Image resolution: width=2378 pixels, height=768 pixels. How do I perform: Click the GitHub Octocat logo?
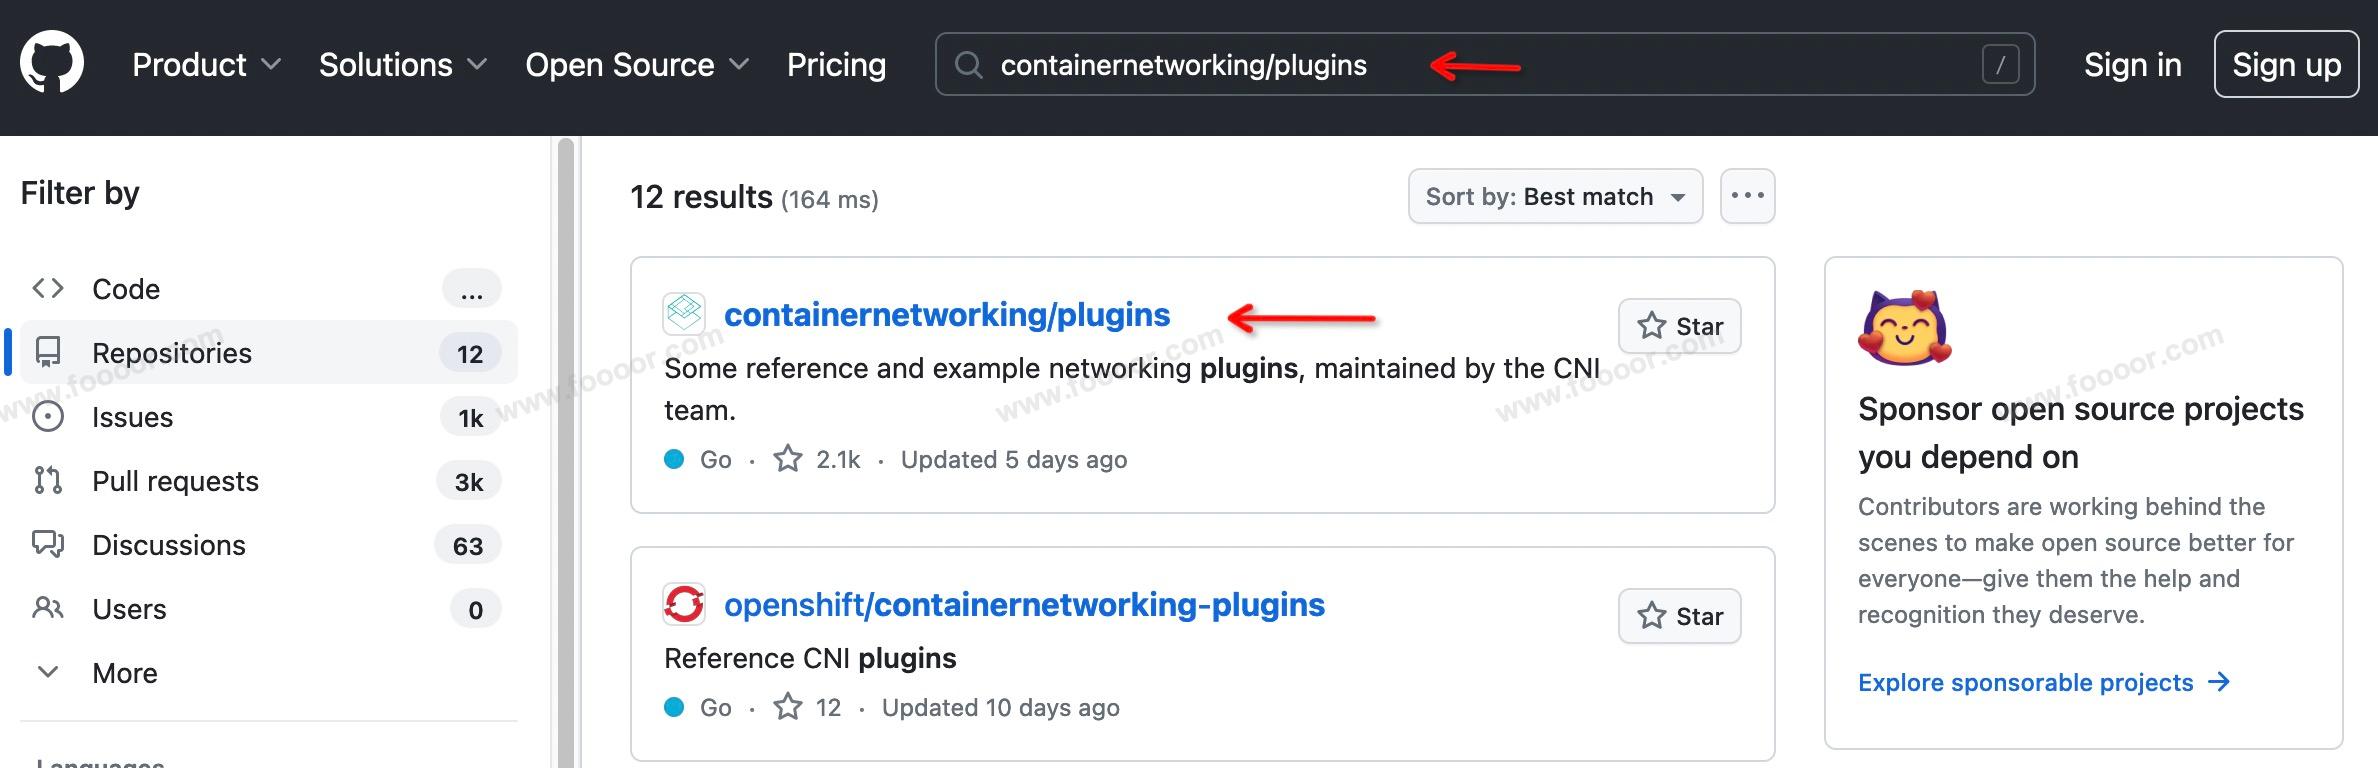coord(52,62)
